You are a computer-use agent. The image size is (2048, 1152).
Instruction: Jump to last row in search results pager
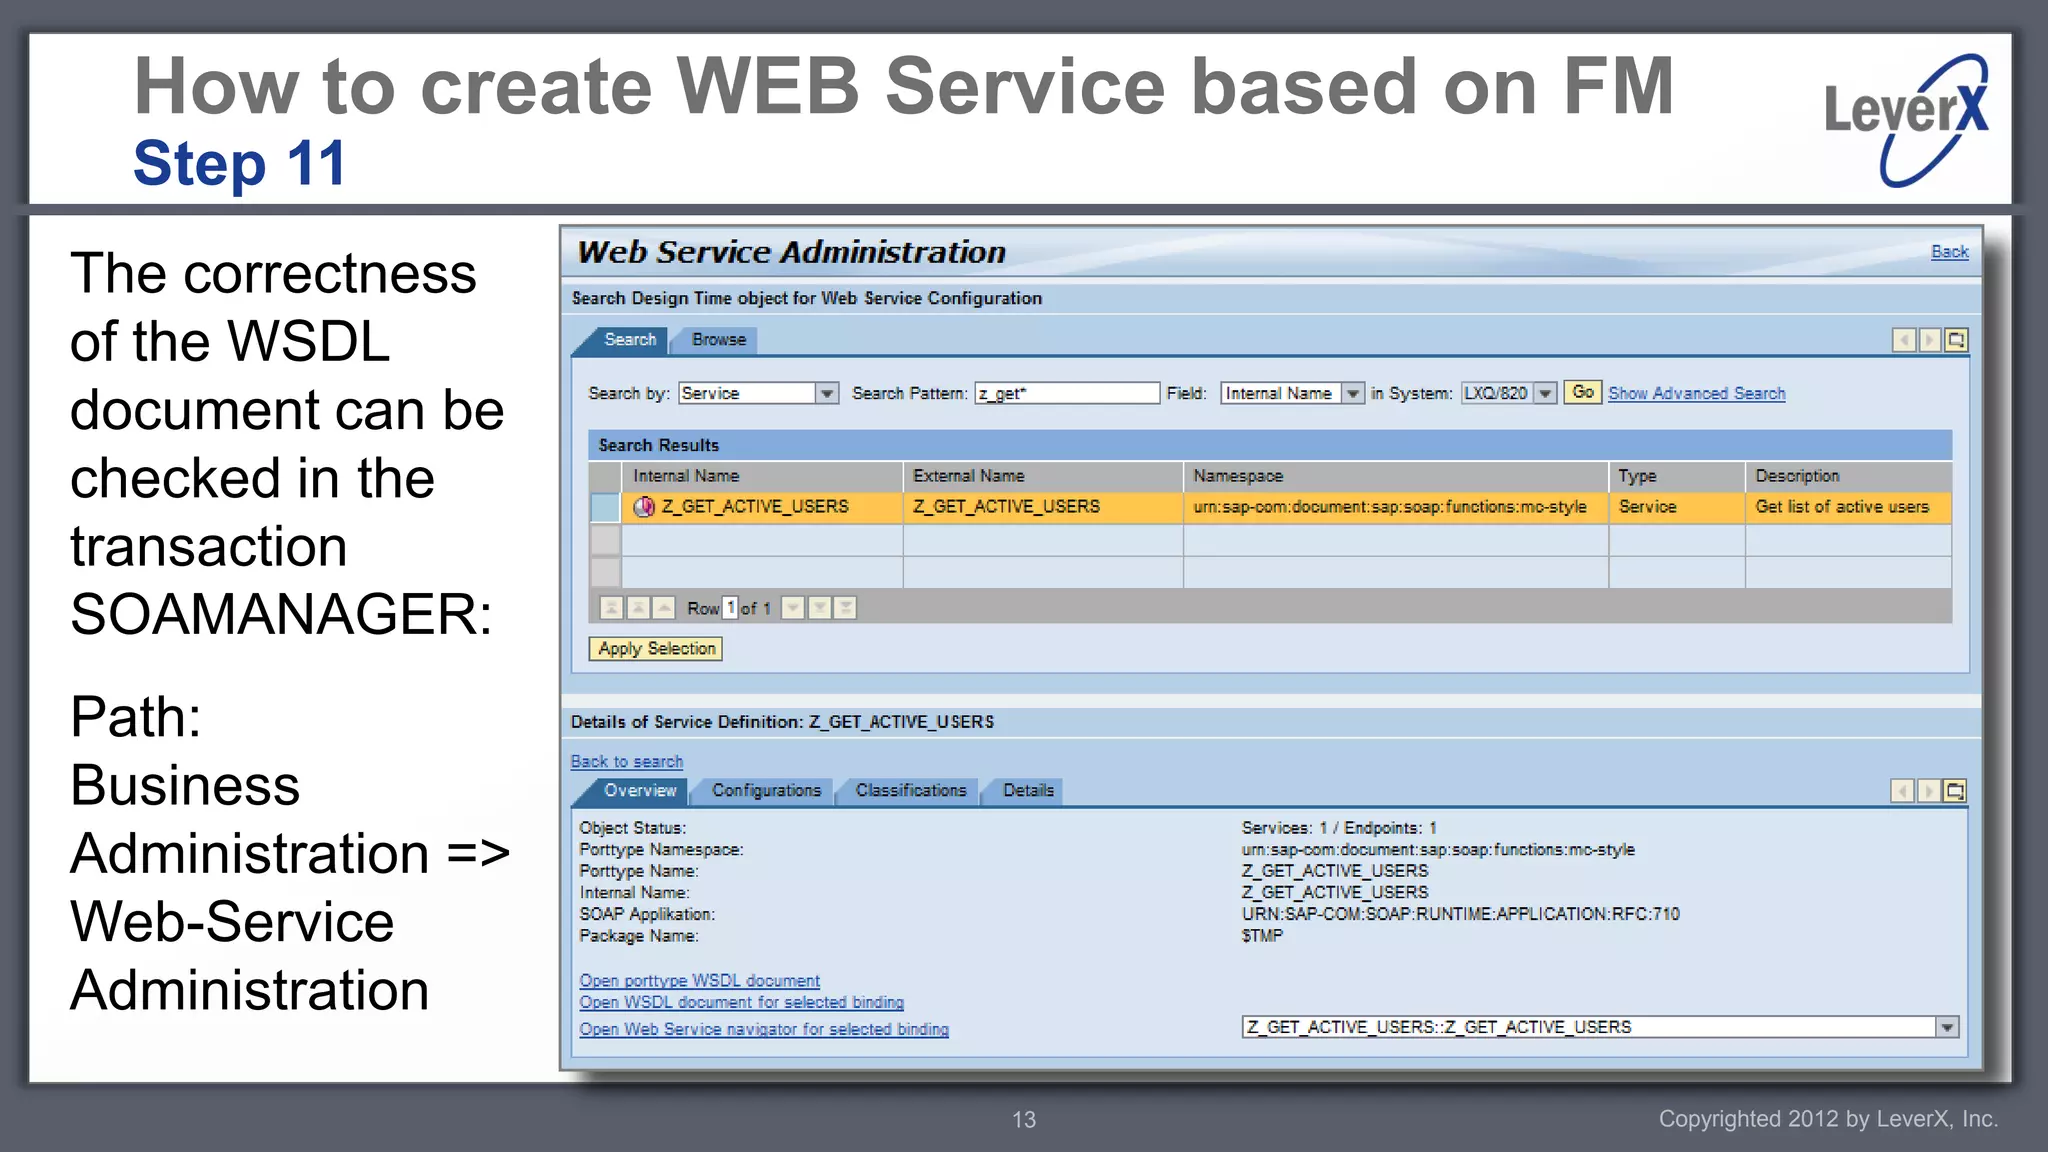point(845,608)
